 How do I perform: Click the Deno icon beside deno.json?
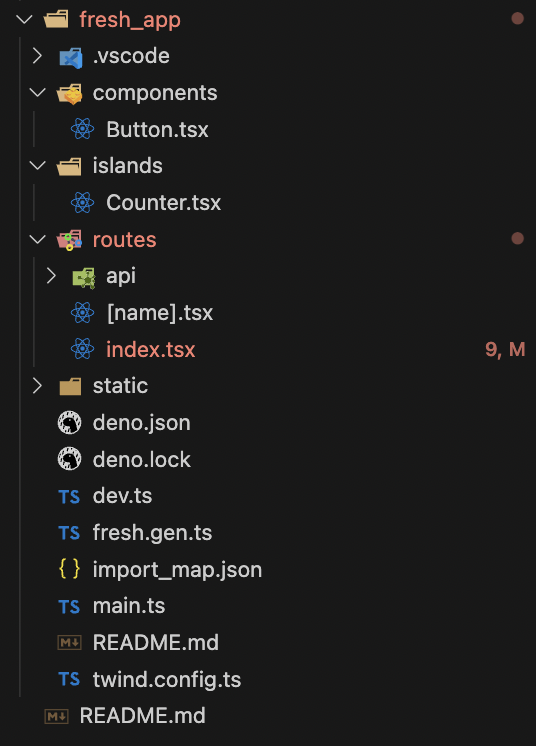point(69,422)
